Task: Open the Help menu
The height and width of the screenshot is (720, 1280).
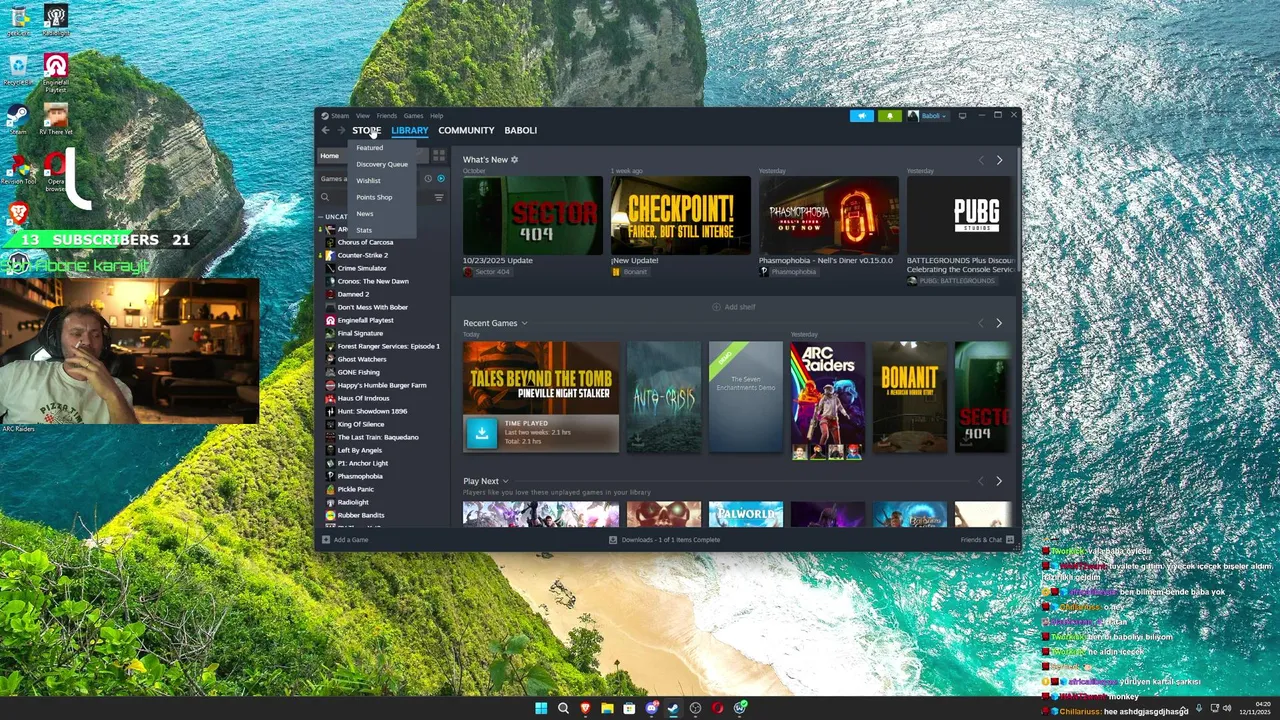Action: pyautogui.click(x=437, y=116)
